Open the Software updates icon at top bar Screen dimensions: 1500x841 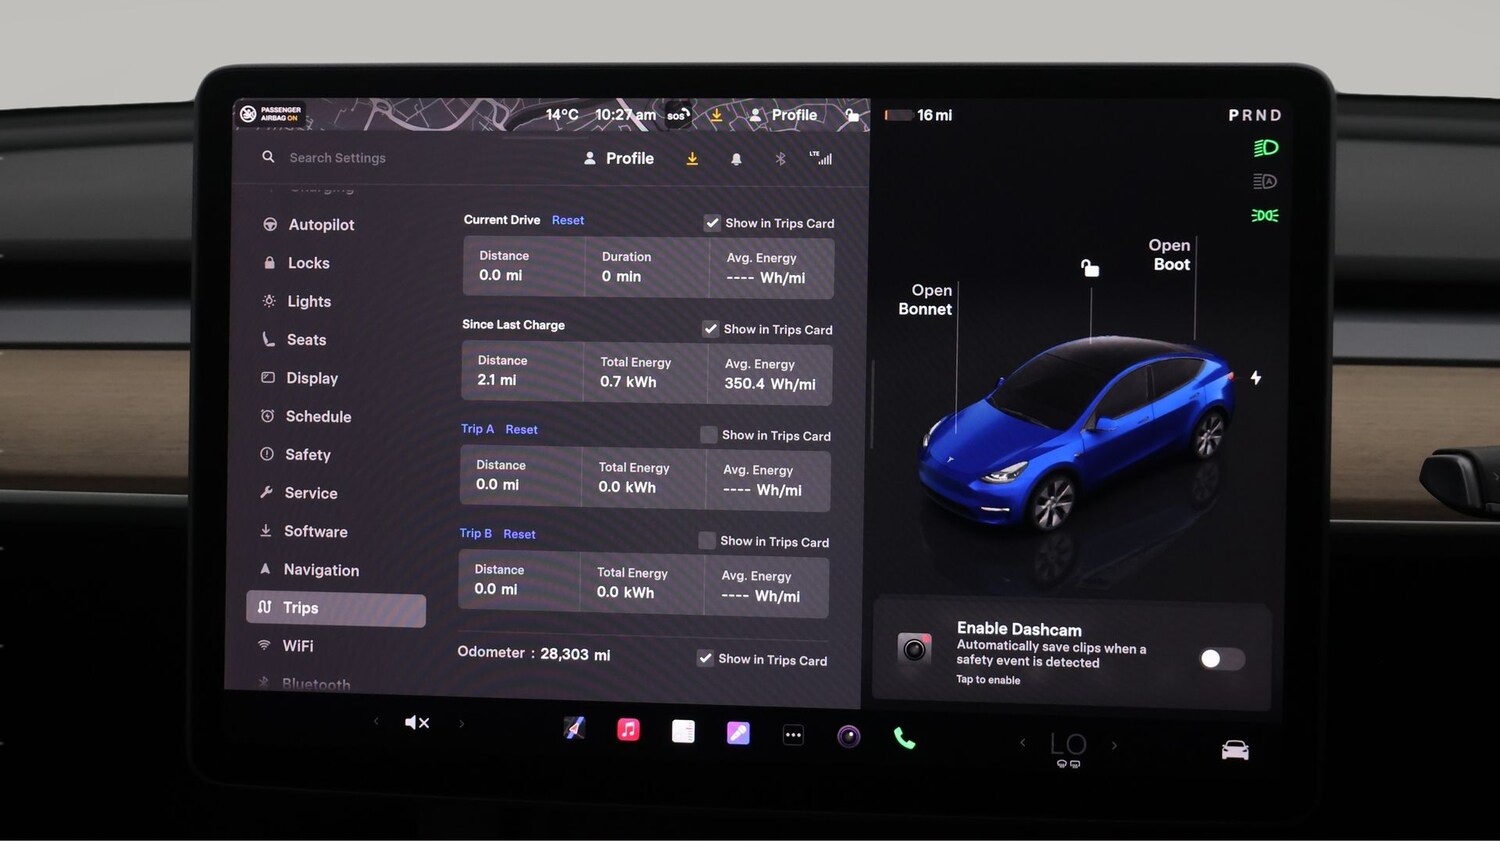(x=692, y=158)
